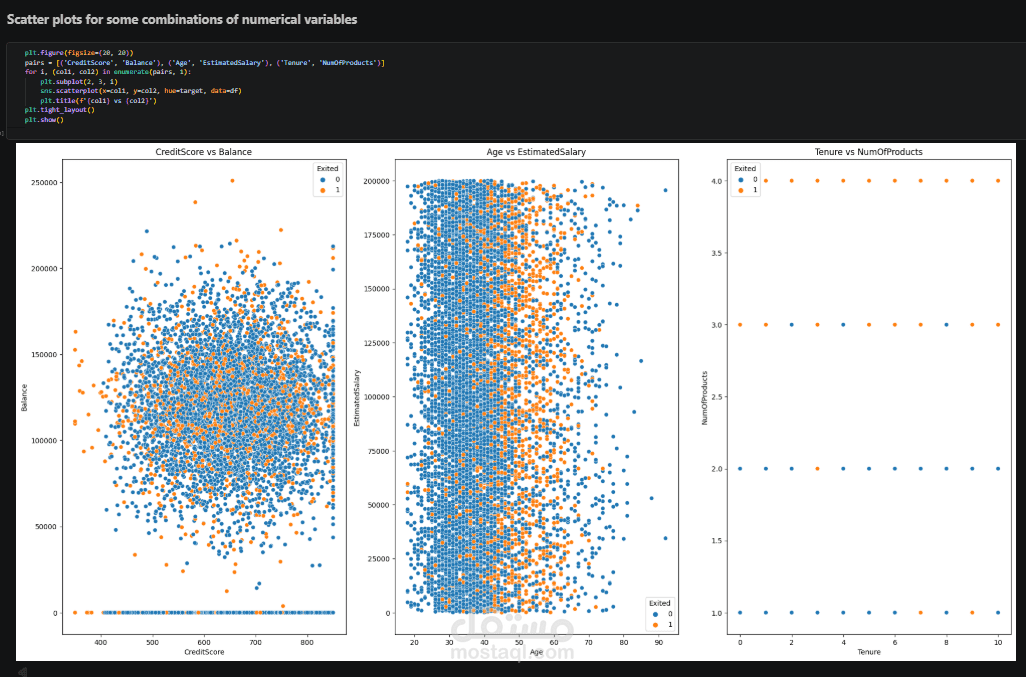Place cursor on the 'pairs =' list line
The width and height of the screenshot is (1026, 677).
coord(205,63)
